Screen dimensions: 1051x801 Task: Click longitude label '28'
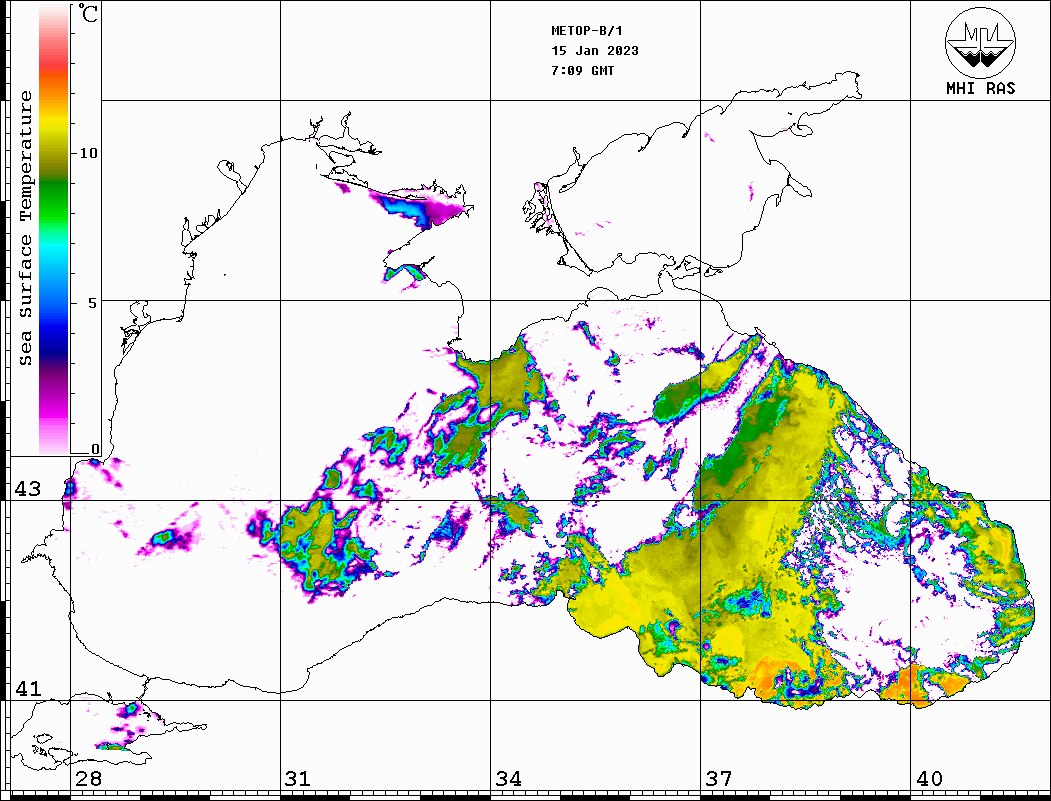[x=88, y=778]
